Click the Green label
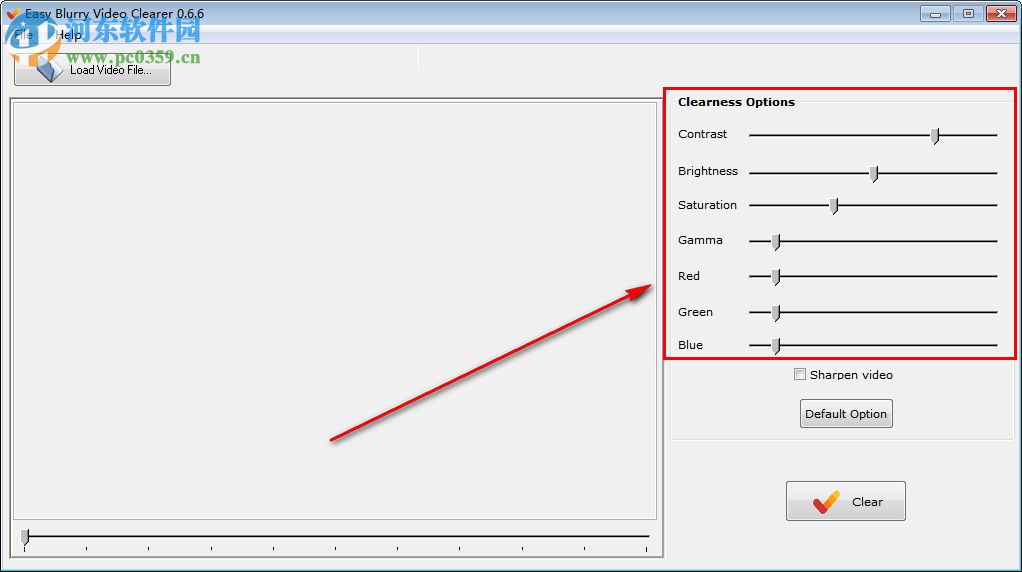The width and height of the screenshot is (1022, 572). pos(695,311)
